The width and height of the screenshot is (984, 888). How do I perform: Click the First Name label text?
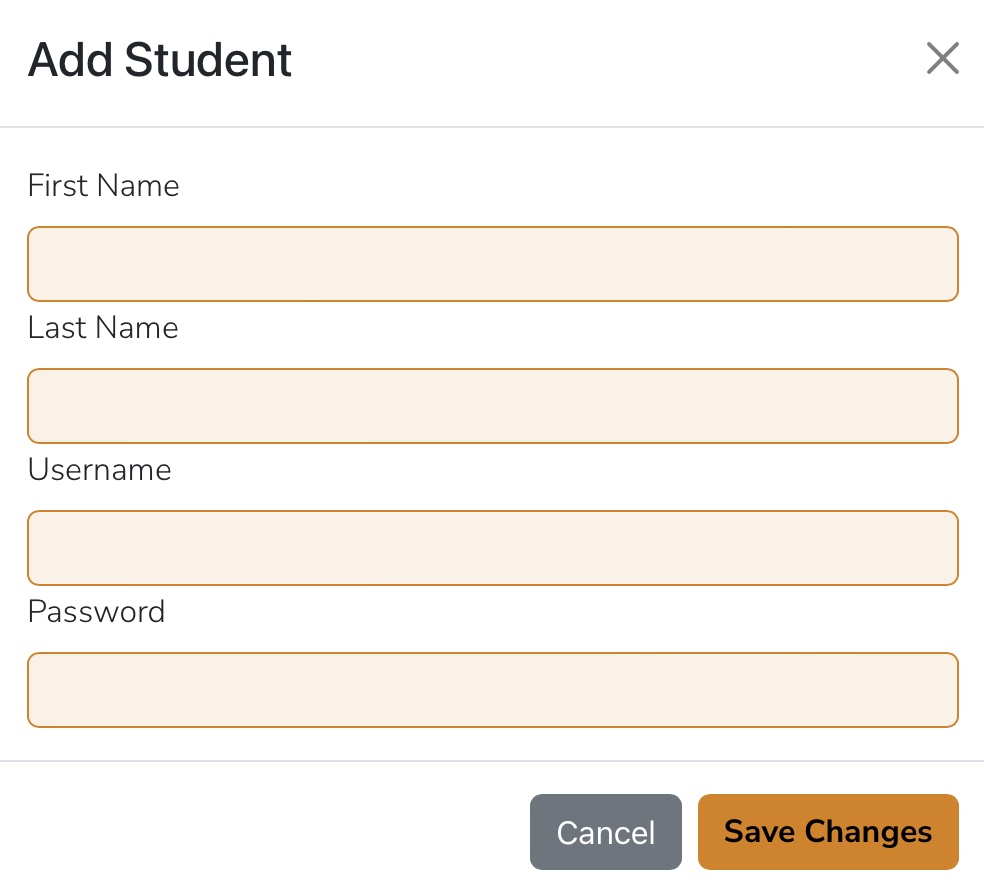104,186
